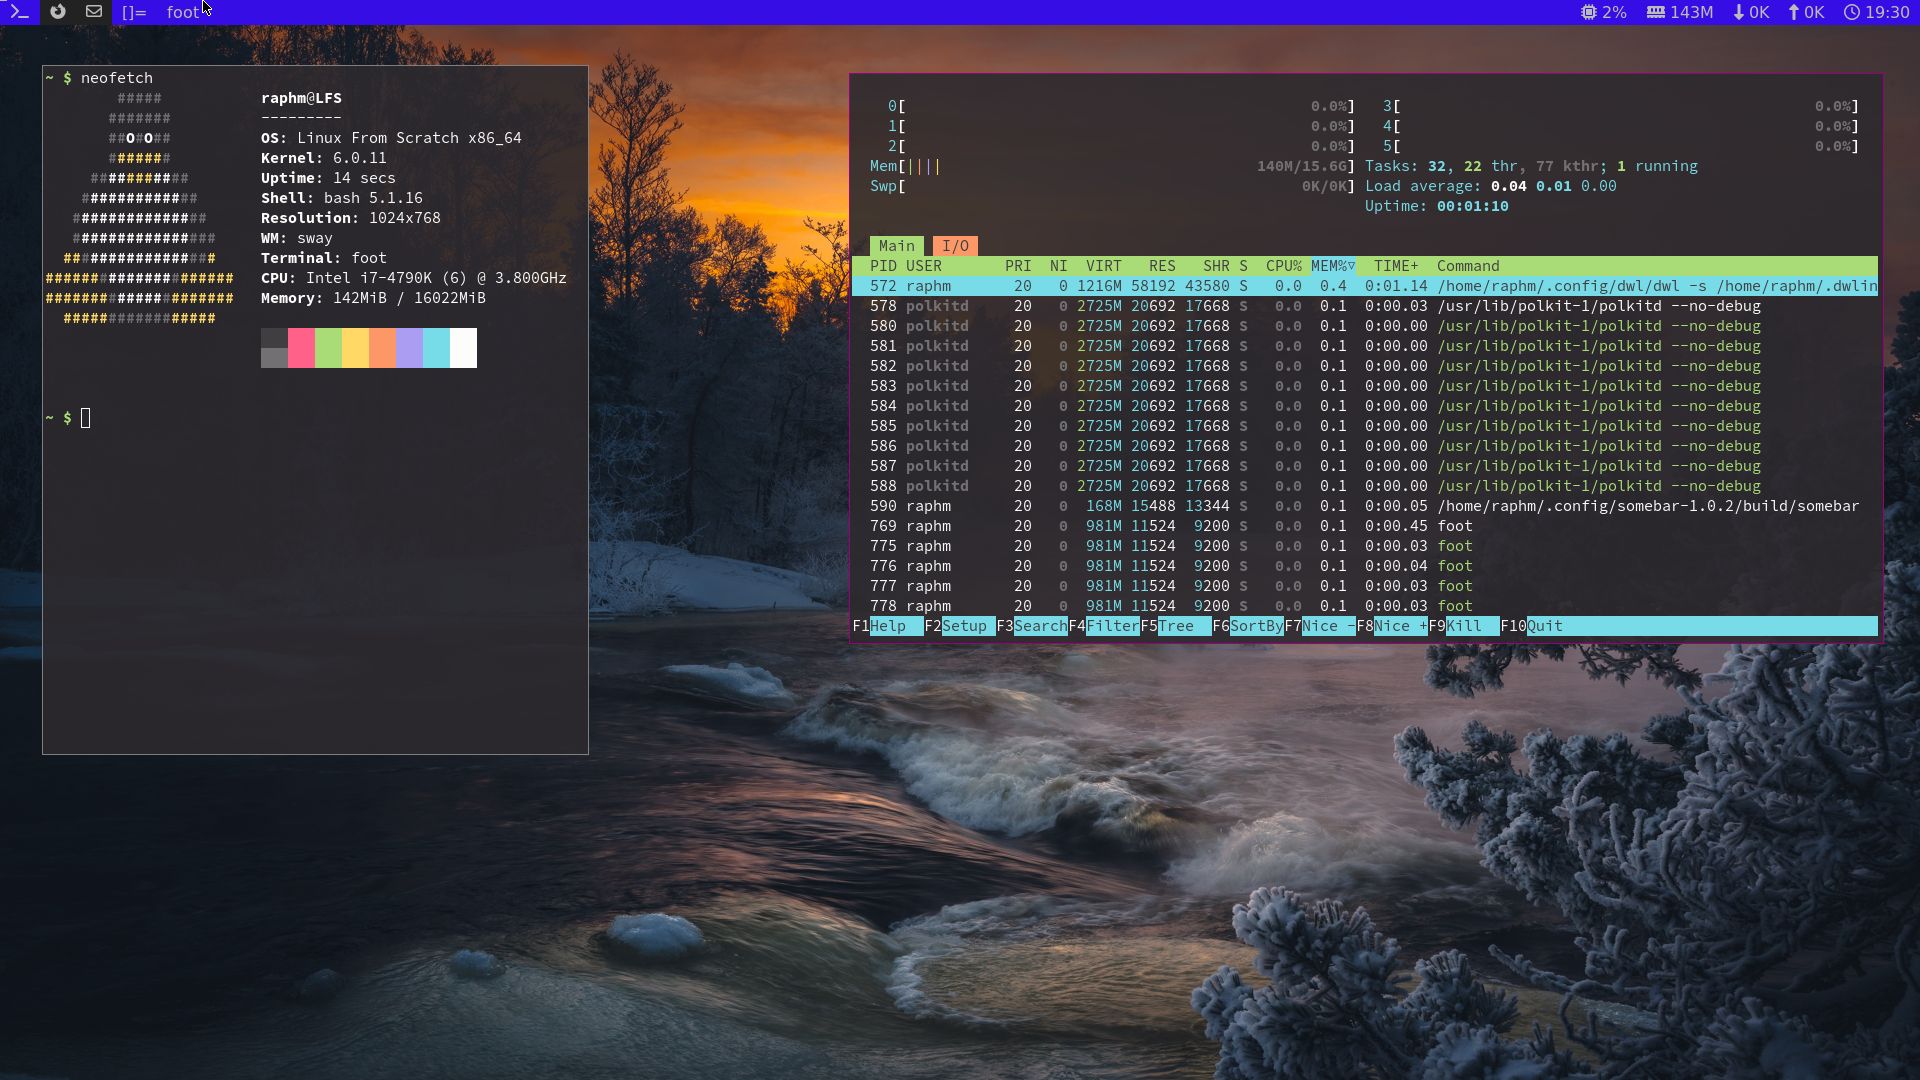1920x1080 pixels.
Task: Click the empty shell prompt cursor
Action: pos(86,418)
